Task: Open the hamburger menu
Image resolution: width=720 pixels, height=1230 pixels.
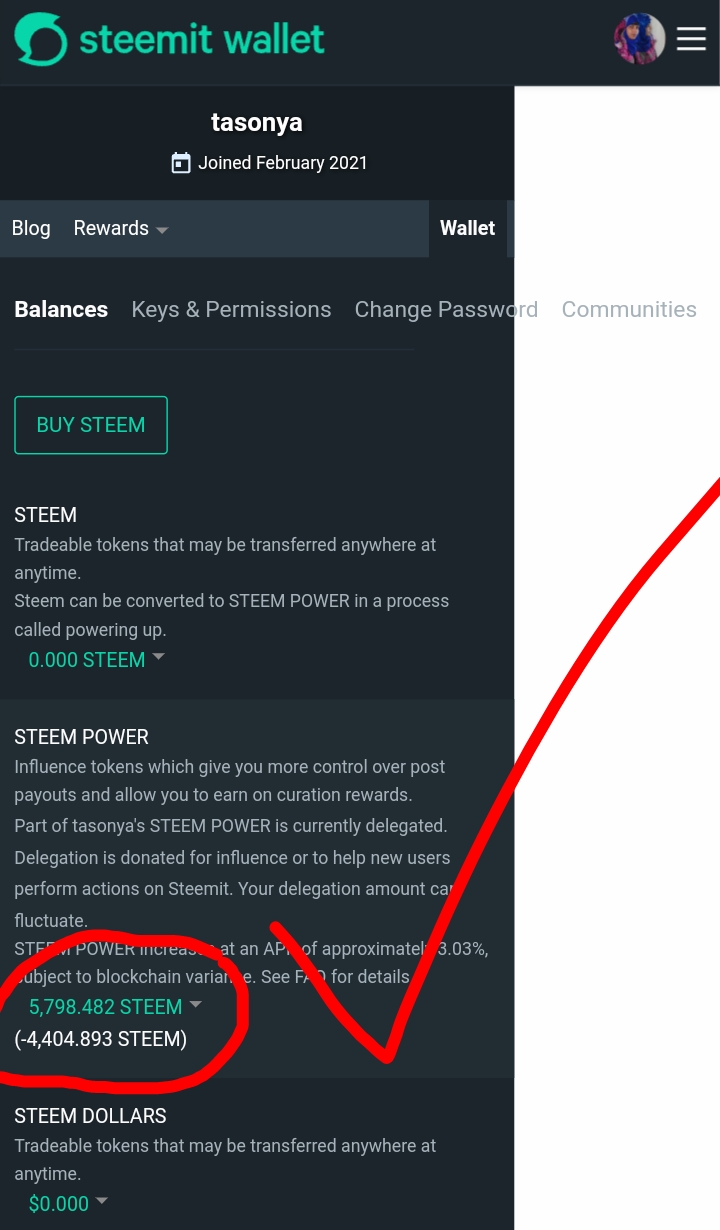Action: point(691,39)
